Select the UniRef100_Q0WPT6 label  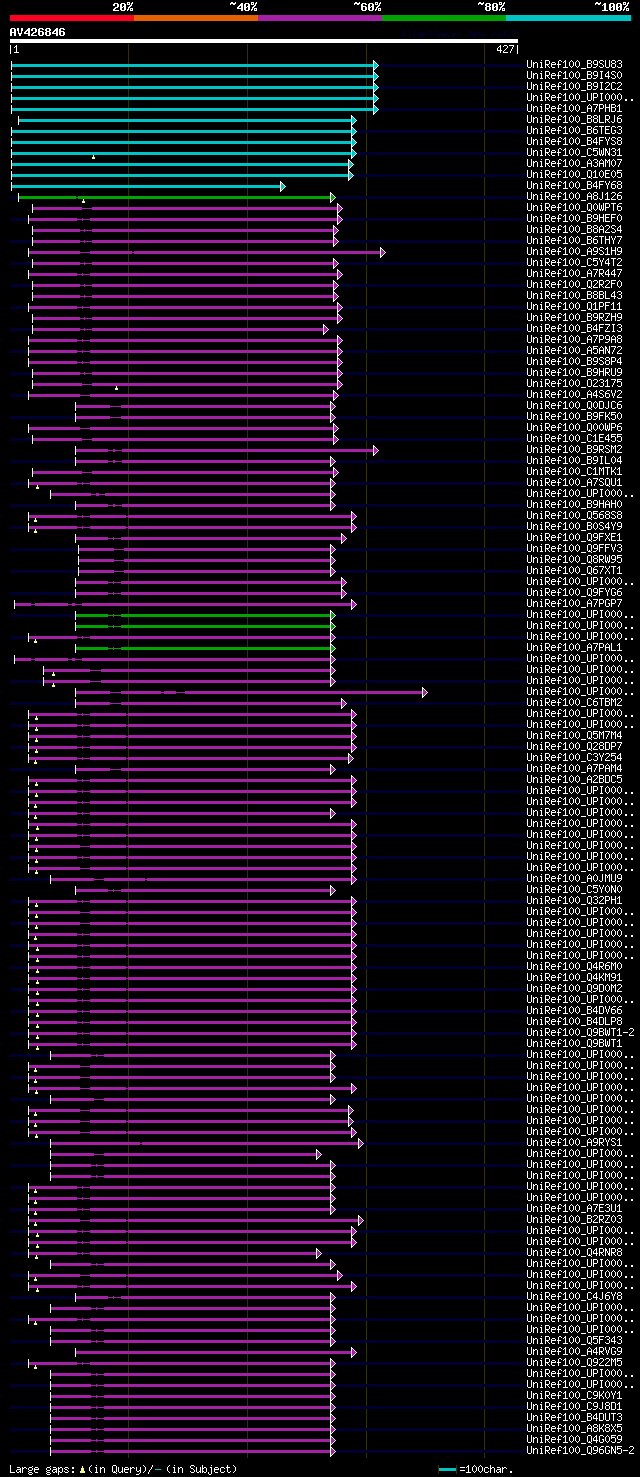pyautogui.click(x=574, y=208)
